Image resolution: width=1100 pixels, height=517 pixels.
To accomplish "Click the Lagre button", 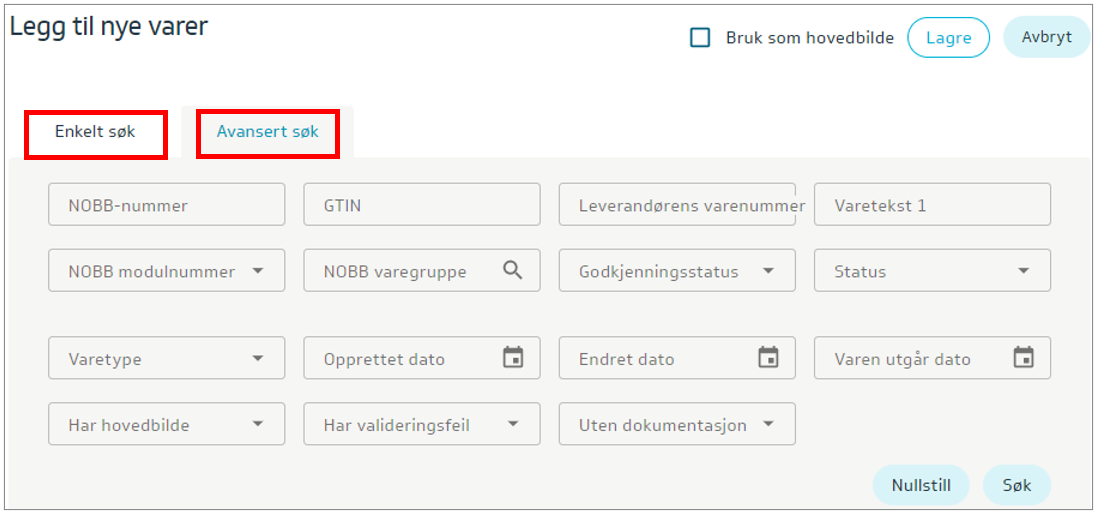I will (x=948, y=38).
